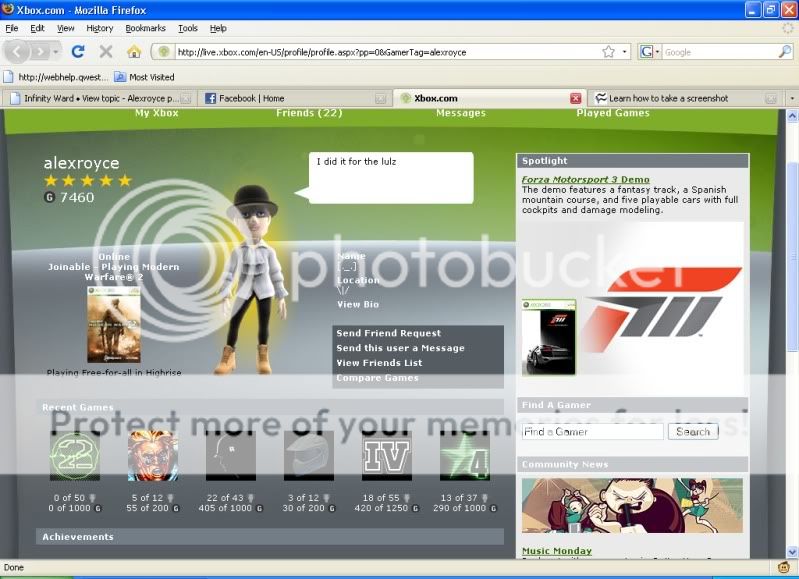Viewport: 799px width, 579px height.
Task: Open the Bookmarks menu
Action: tap(145, 28)
